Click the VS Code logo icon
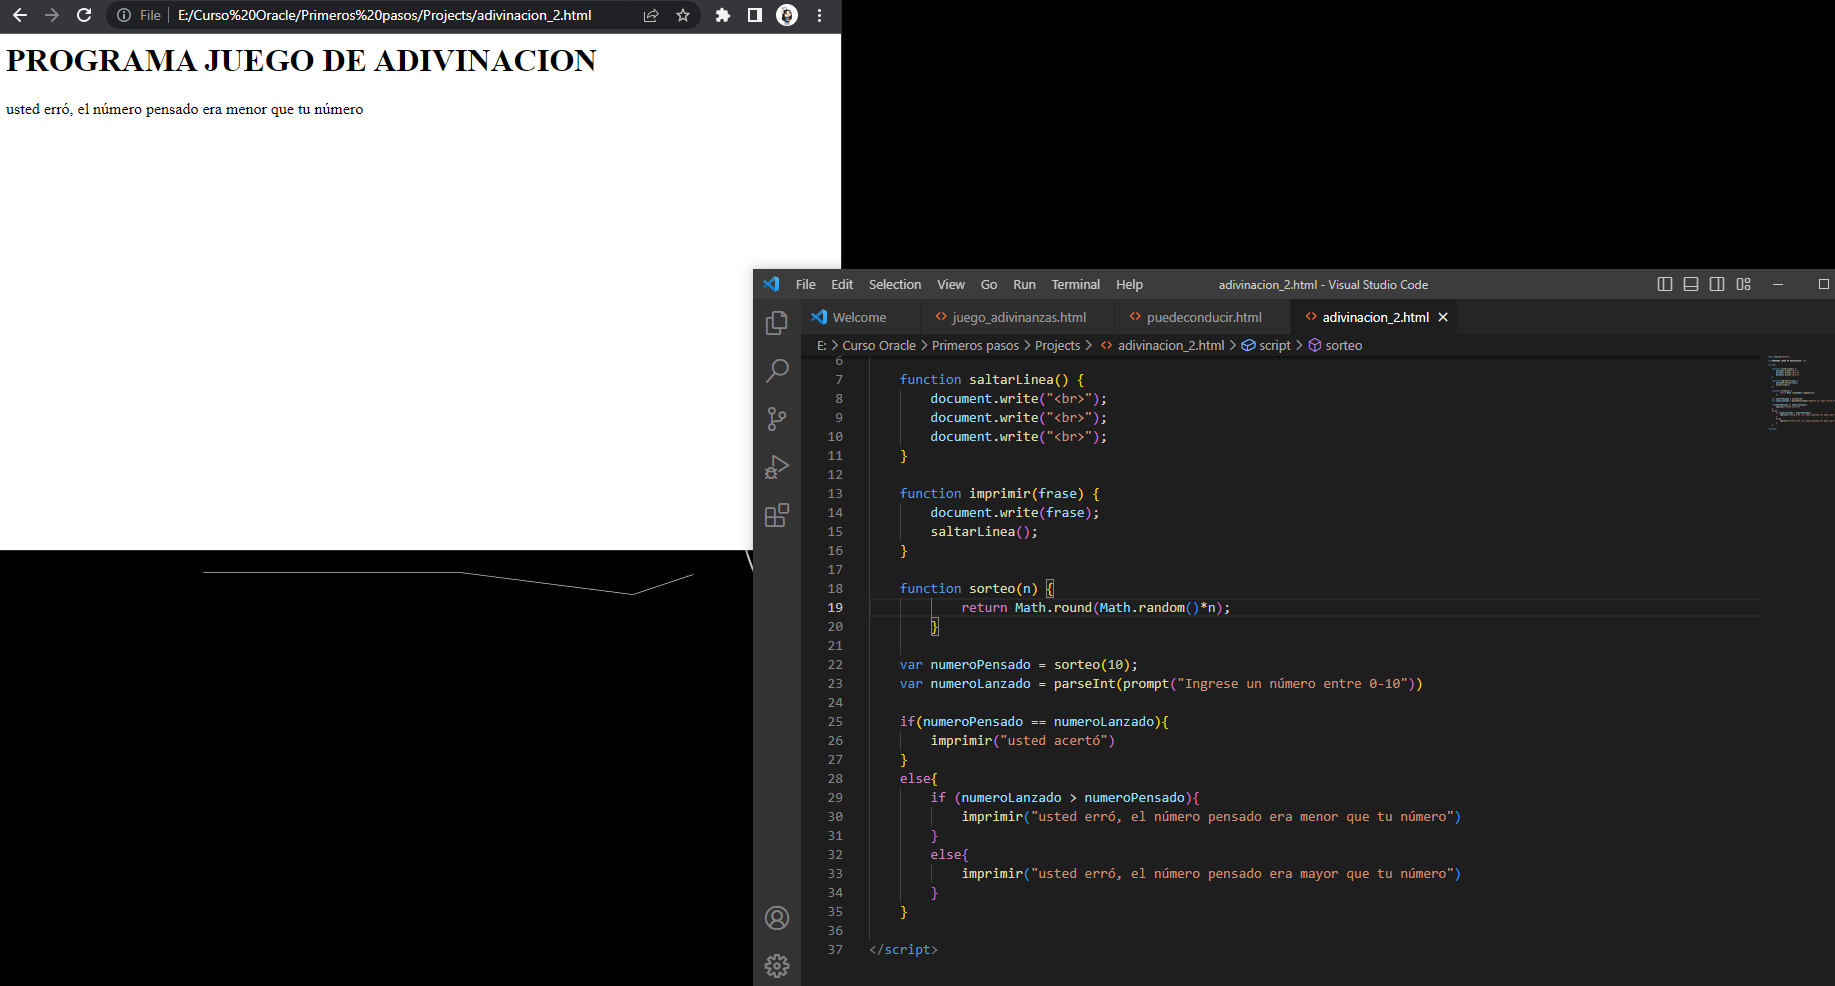This screenshot has height=986, width=1835. (x=771, y=284)
